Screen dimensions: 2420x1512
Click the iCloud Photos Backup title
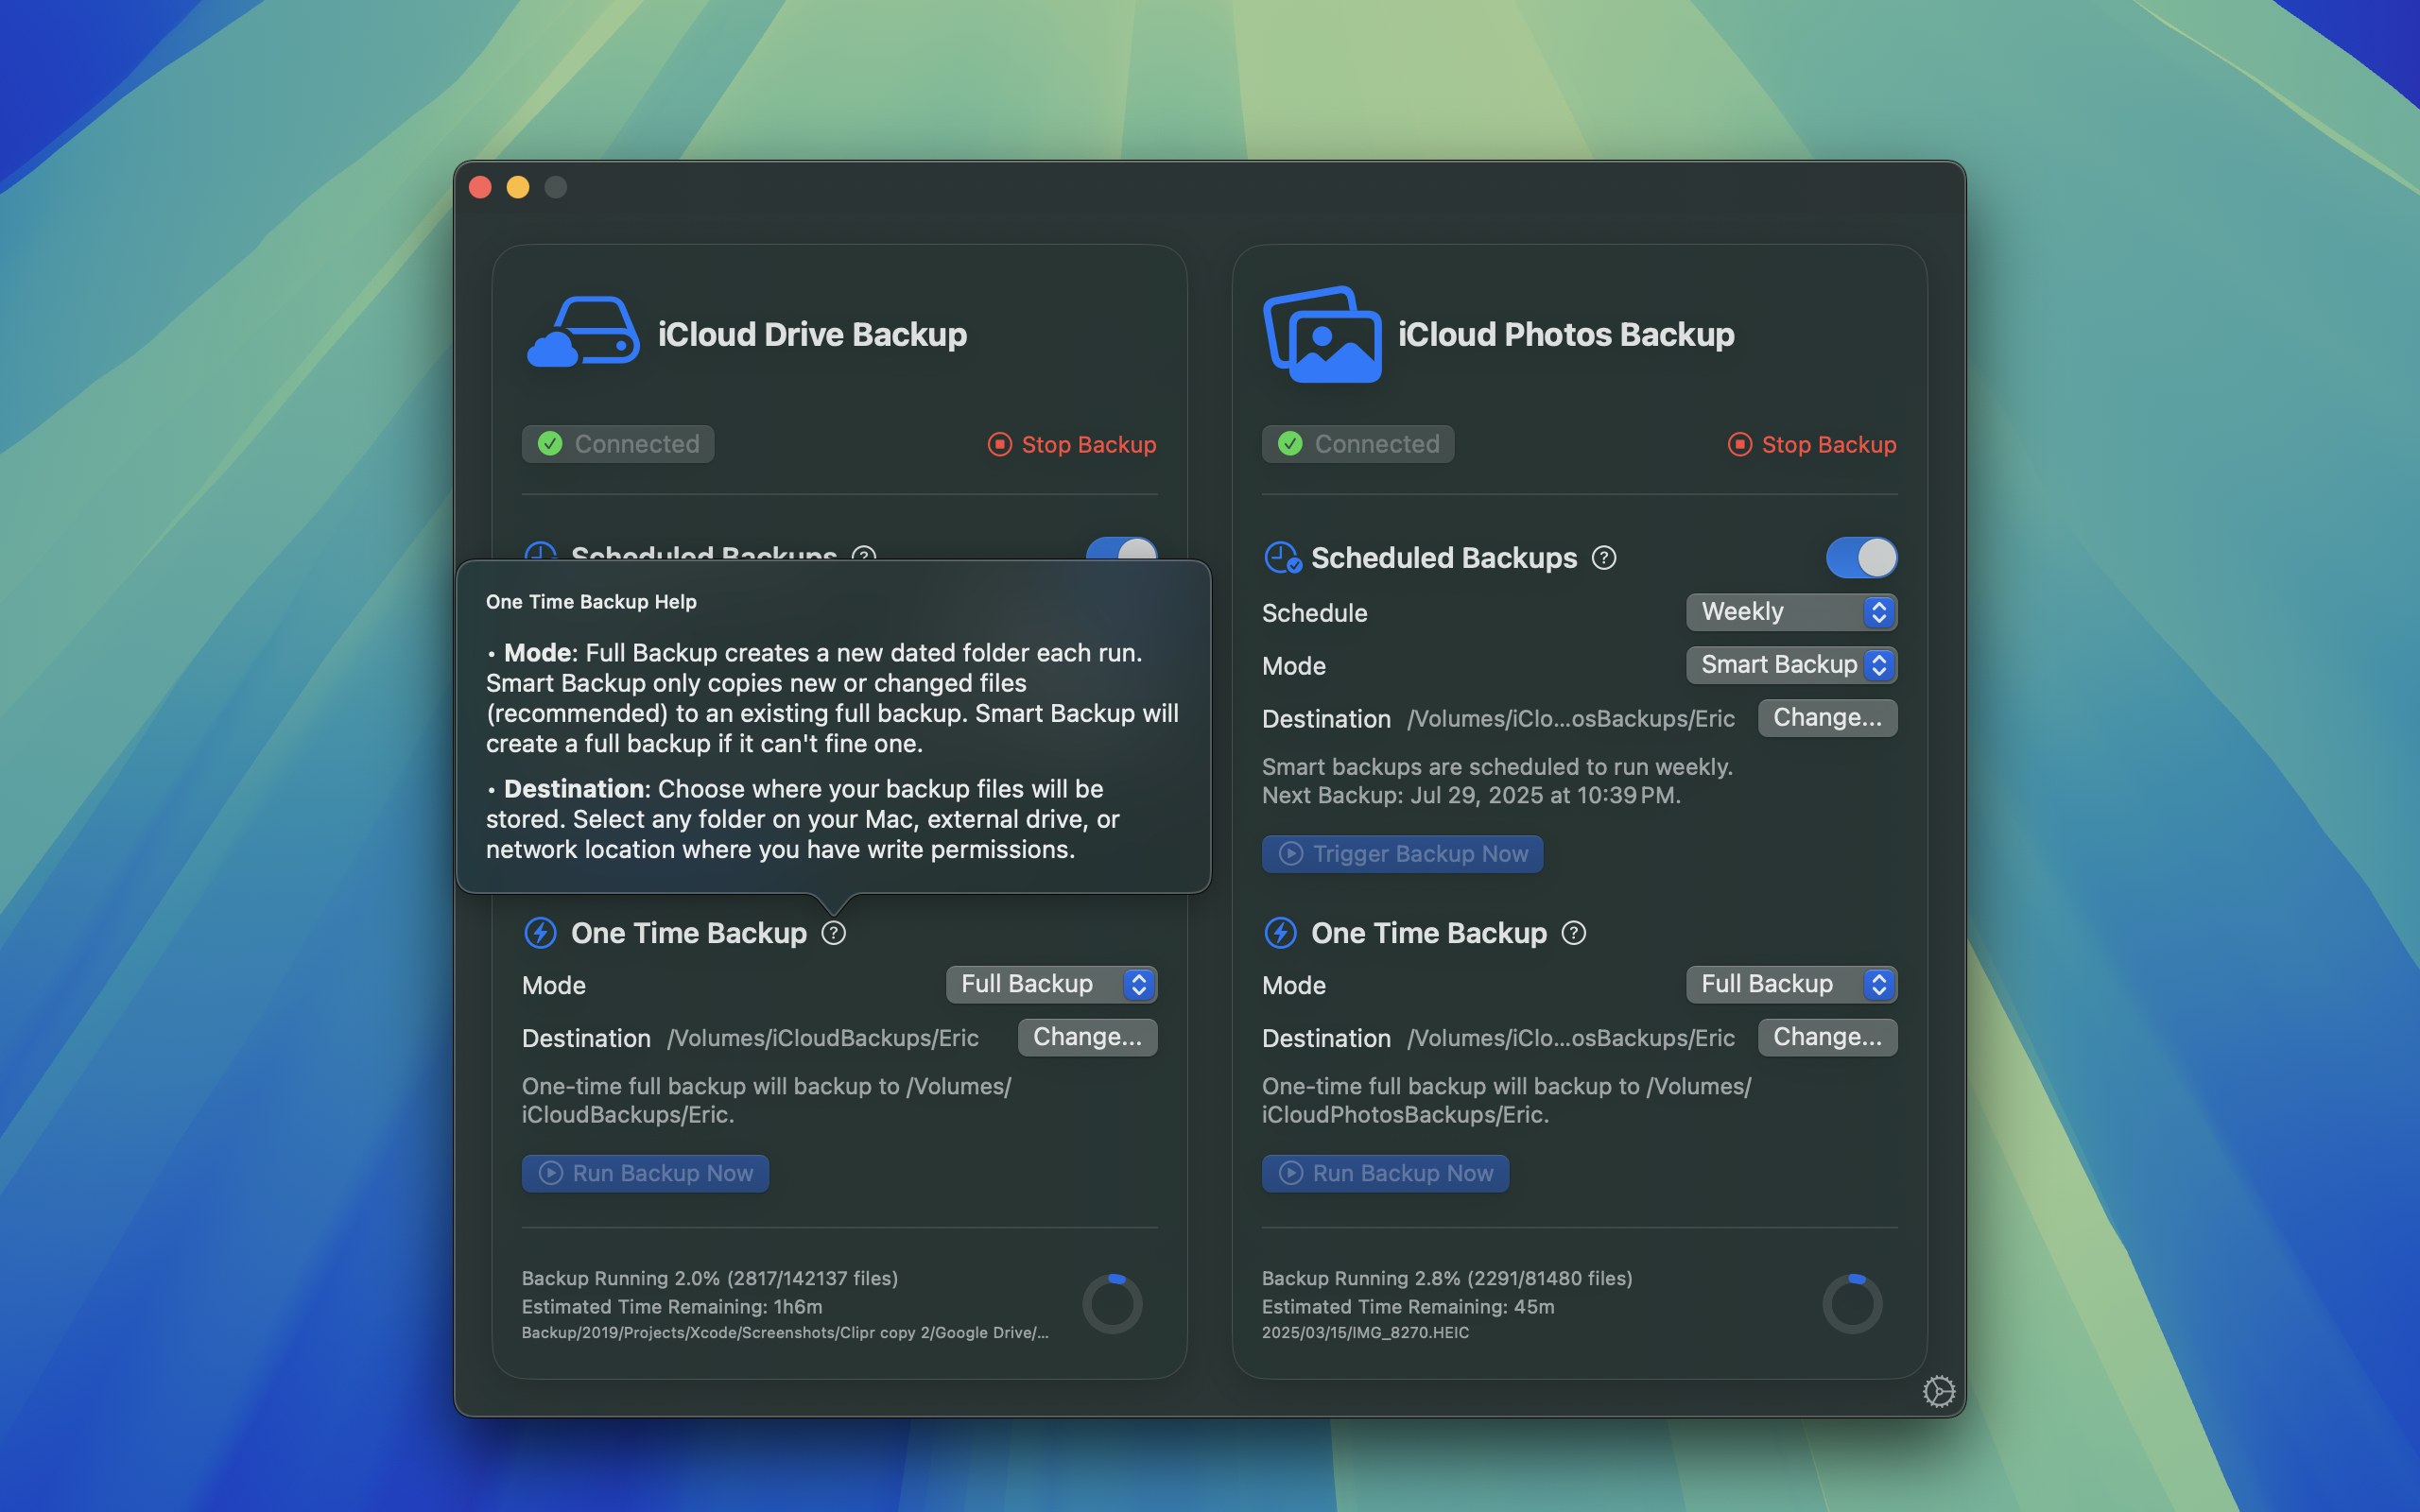(x=1566, y=334)
